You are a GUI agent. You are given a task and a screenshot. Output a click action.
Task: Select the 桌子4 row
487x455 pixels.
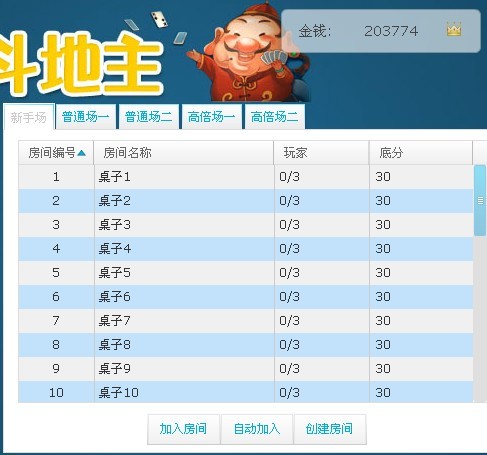(246, 249)
